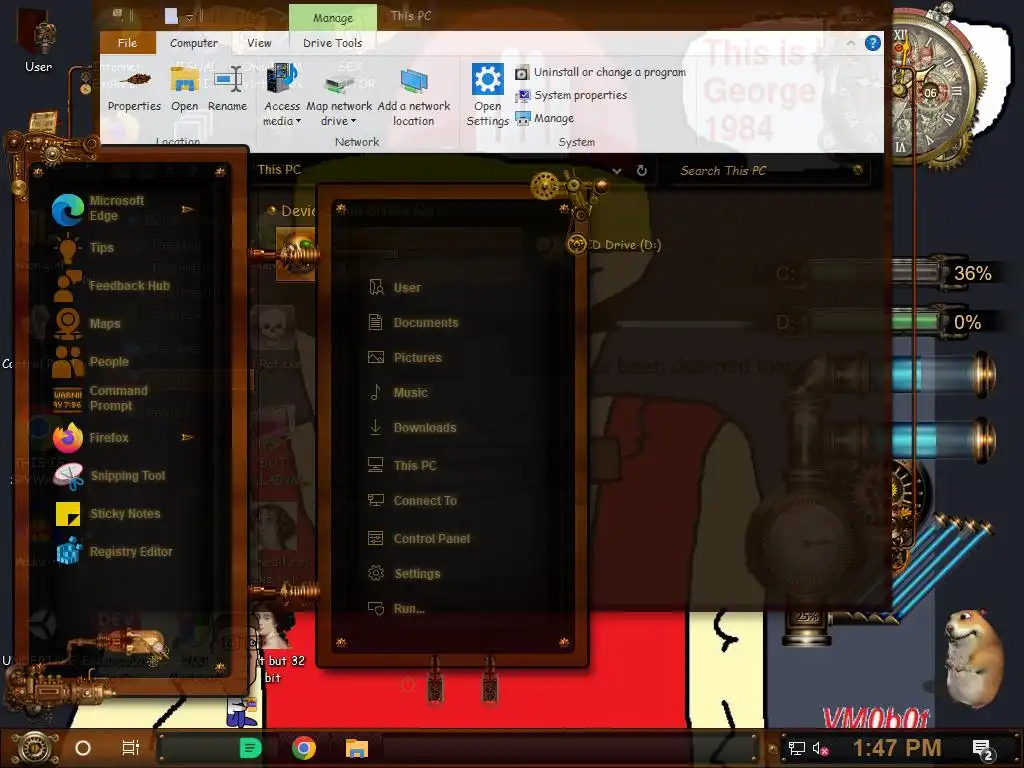Screen dimensions: 1024x768
Task: Expand the Microsoft Edge jump list arrow
Action: (x=187, y=209)
